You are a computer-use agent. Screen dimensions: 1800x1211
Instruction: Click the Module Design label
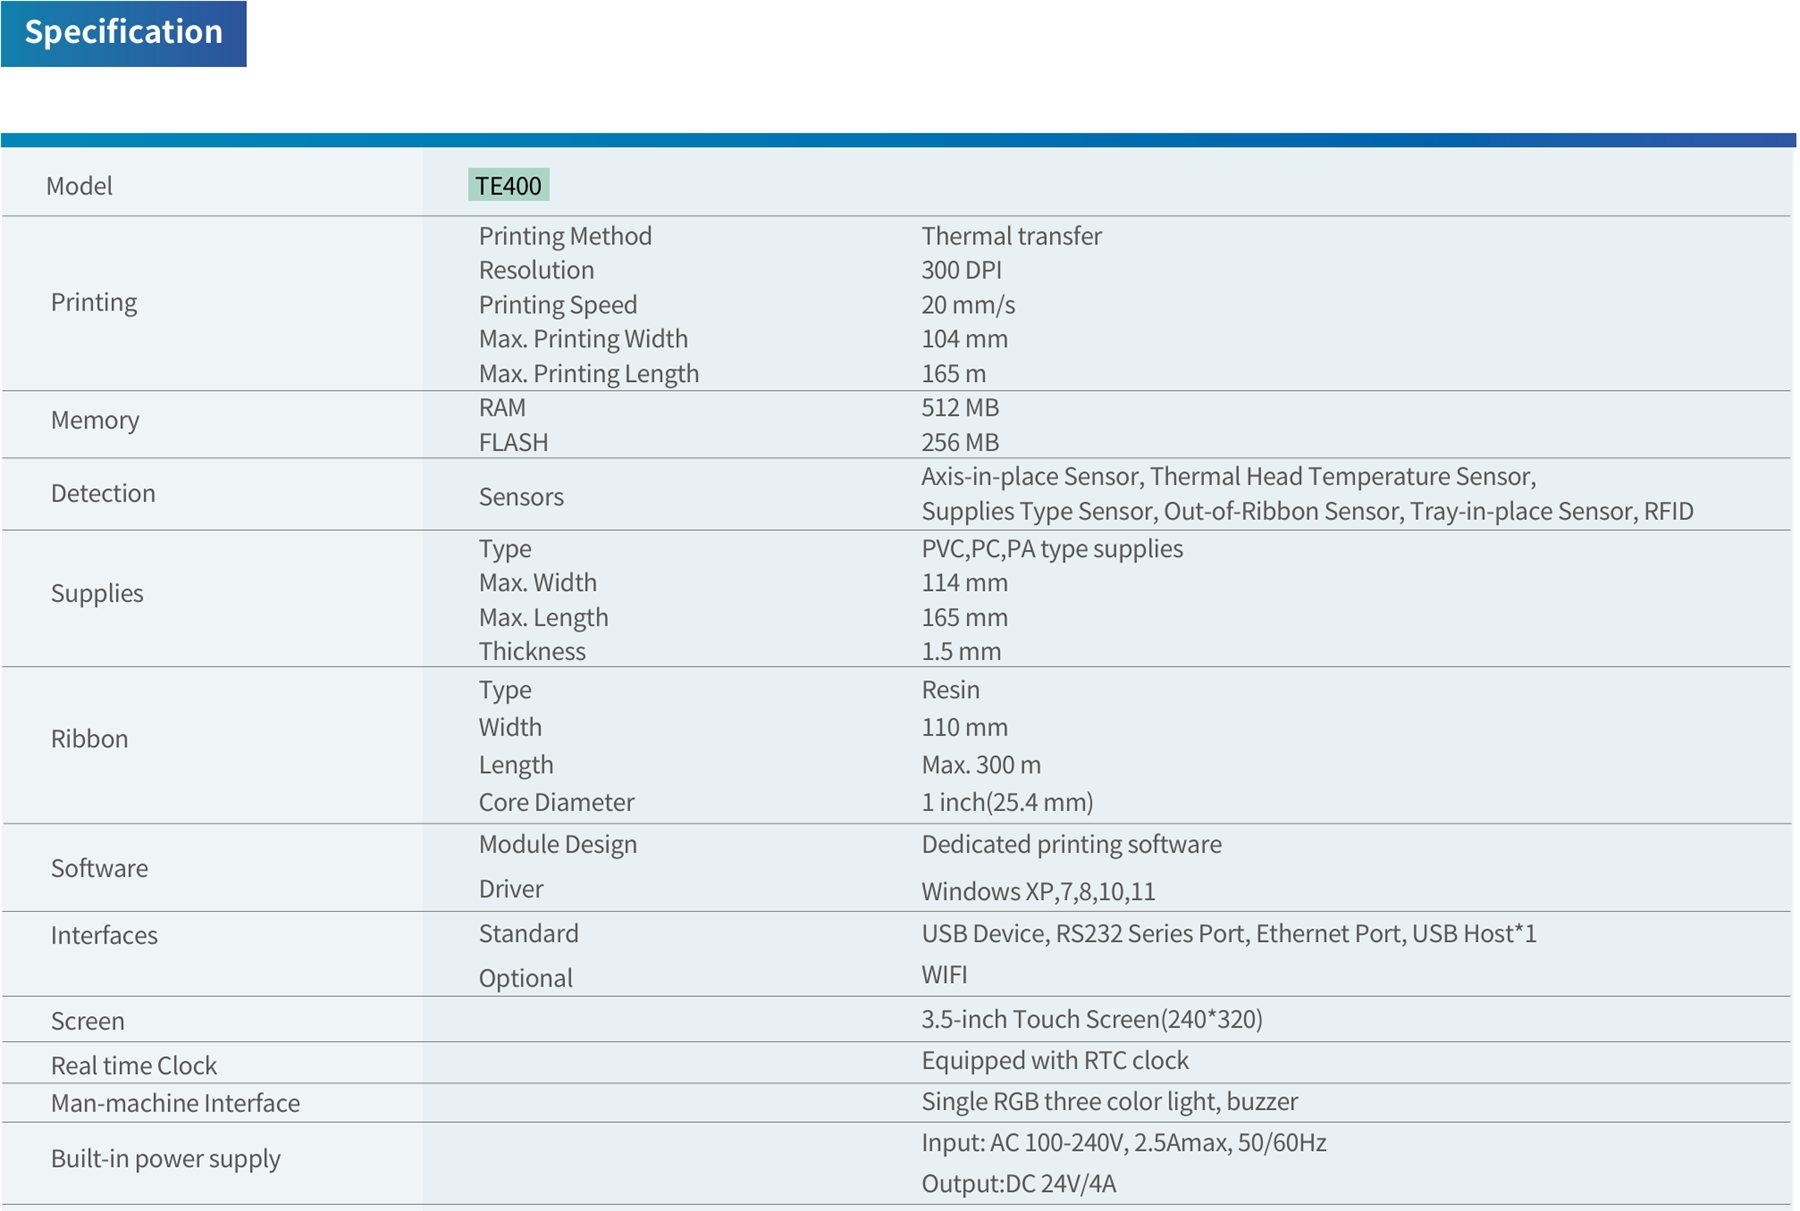(x=558, y=844)
